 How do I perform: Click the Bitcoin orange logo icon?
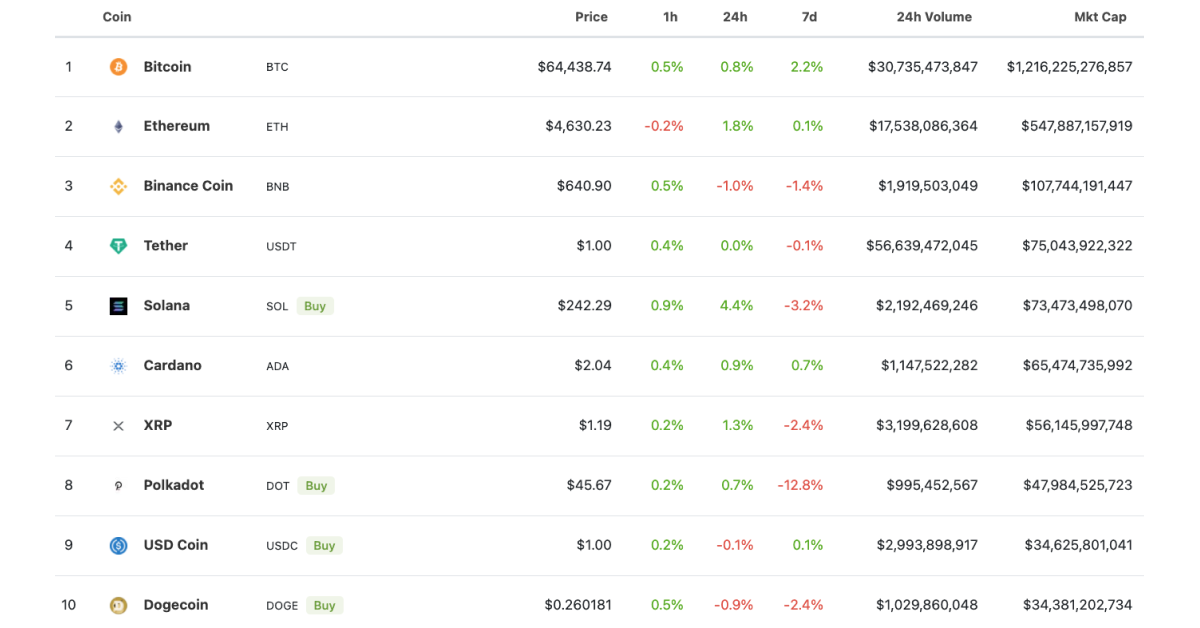(x=118, y=67)
